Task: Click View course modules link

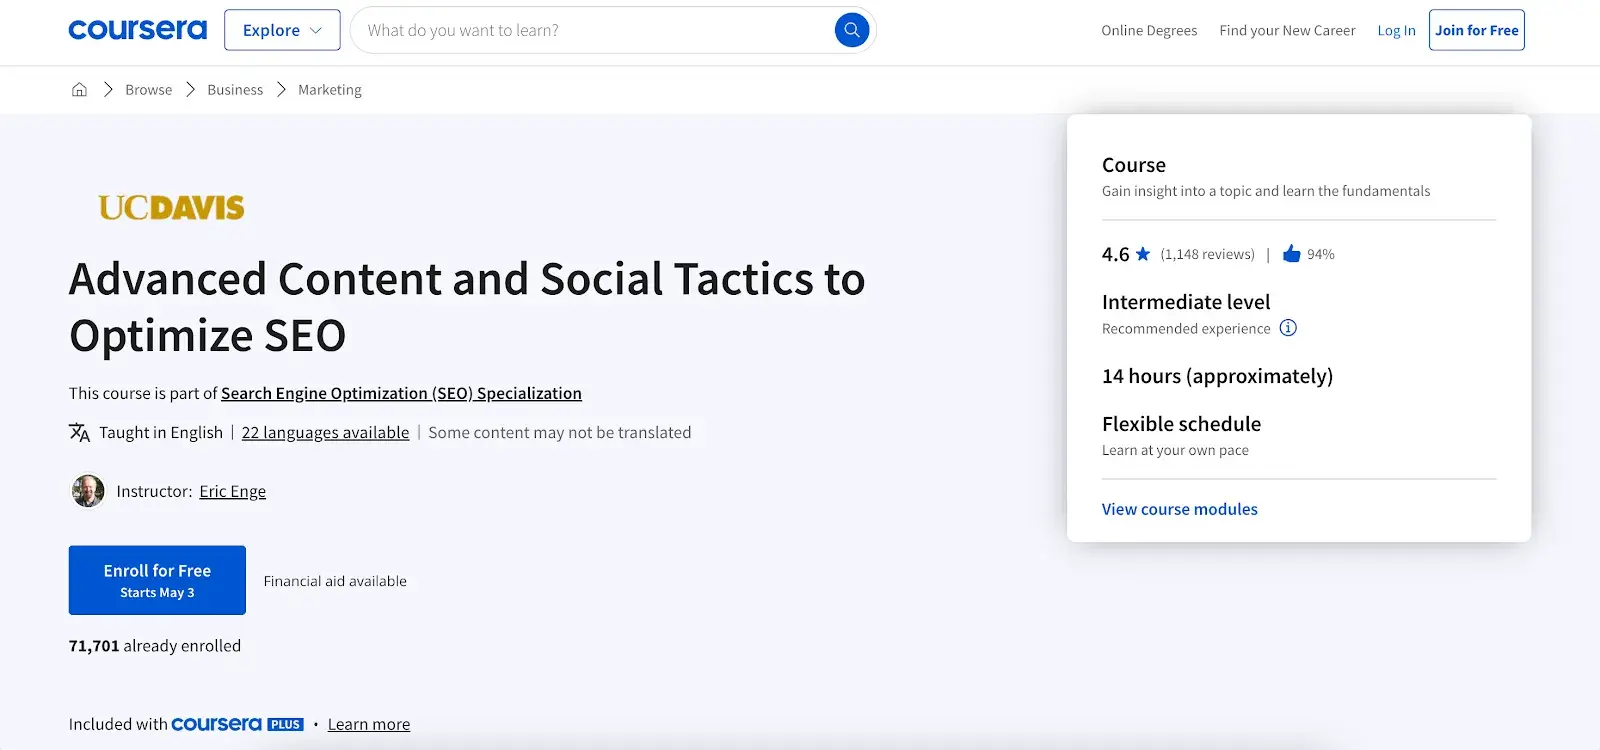Action: click(1179, 509)
